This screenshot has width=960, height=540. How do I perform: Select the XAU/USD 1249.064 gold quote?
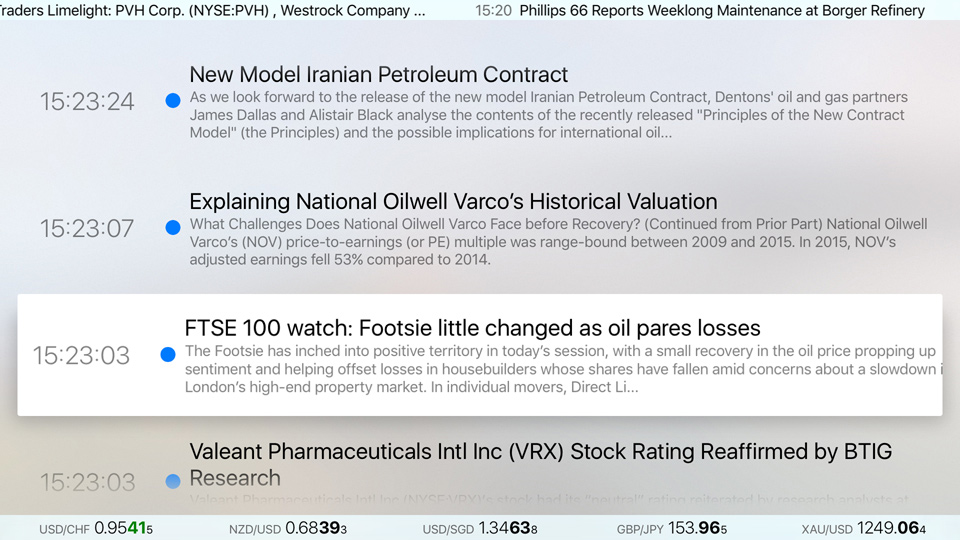click(864, 528)
